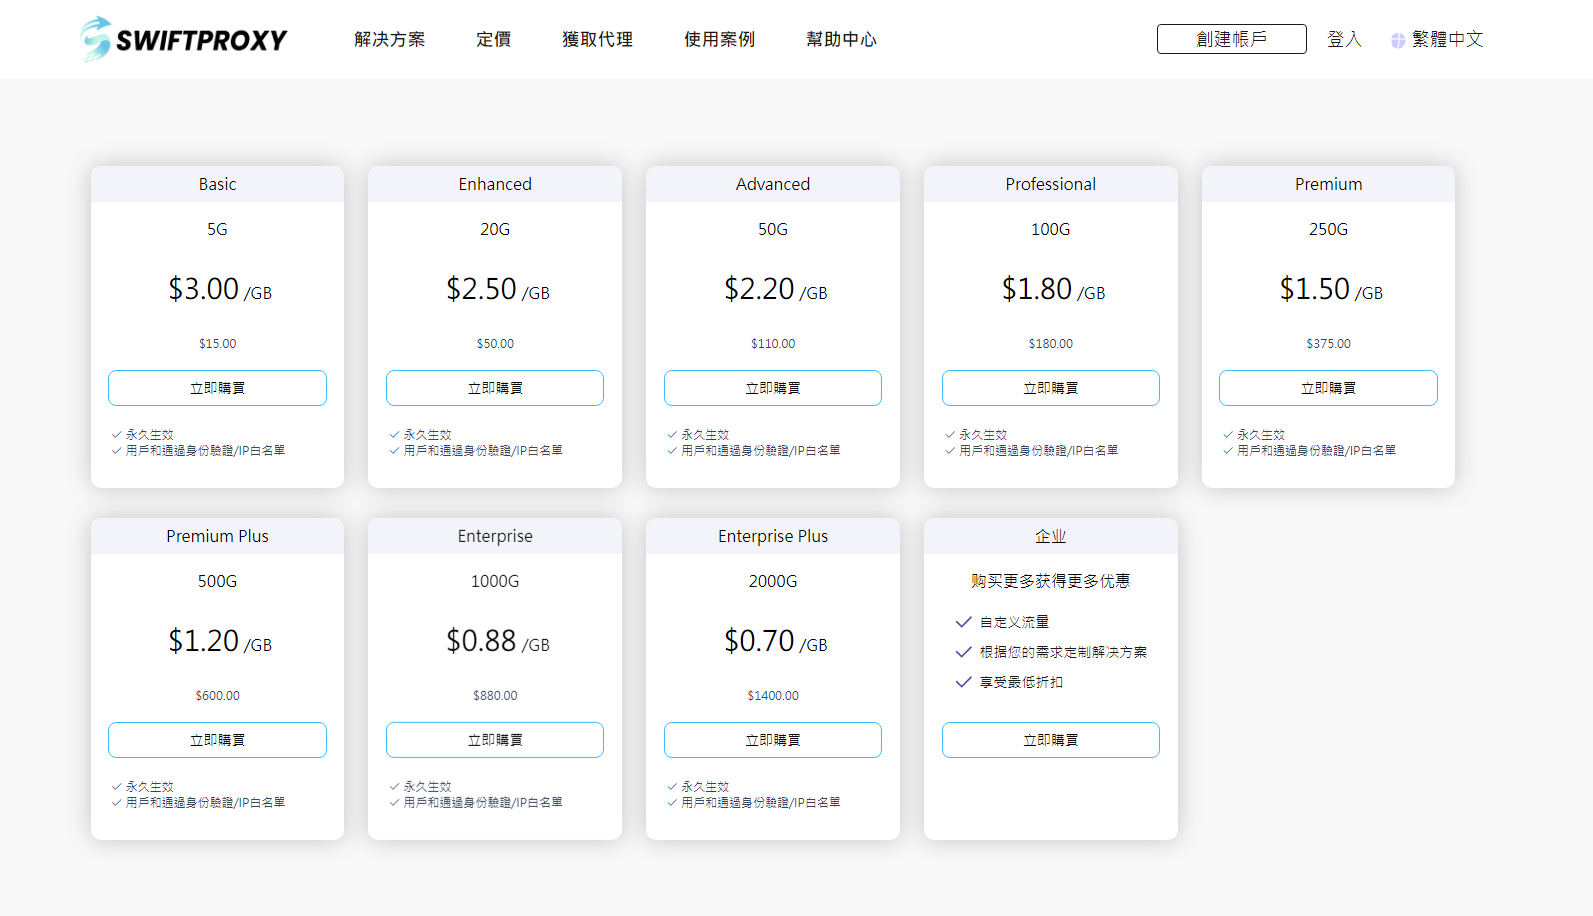Purchase the Advanced 50G plan
Image resolution: width=1593 pixels, height=916 pixels.
[773, 388]
